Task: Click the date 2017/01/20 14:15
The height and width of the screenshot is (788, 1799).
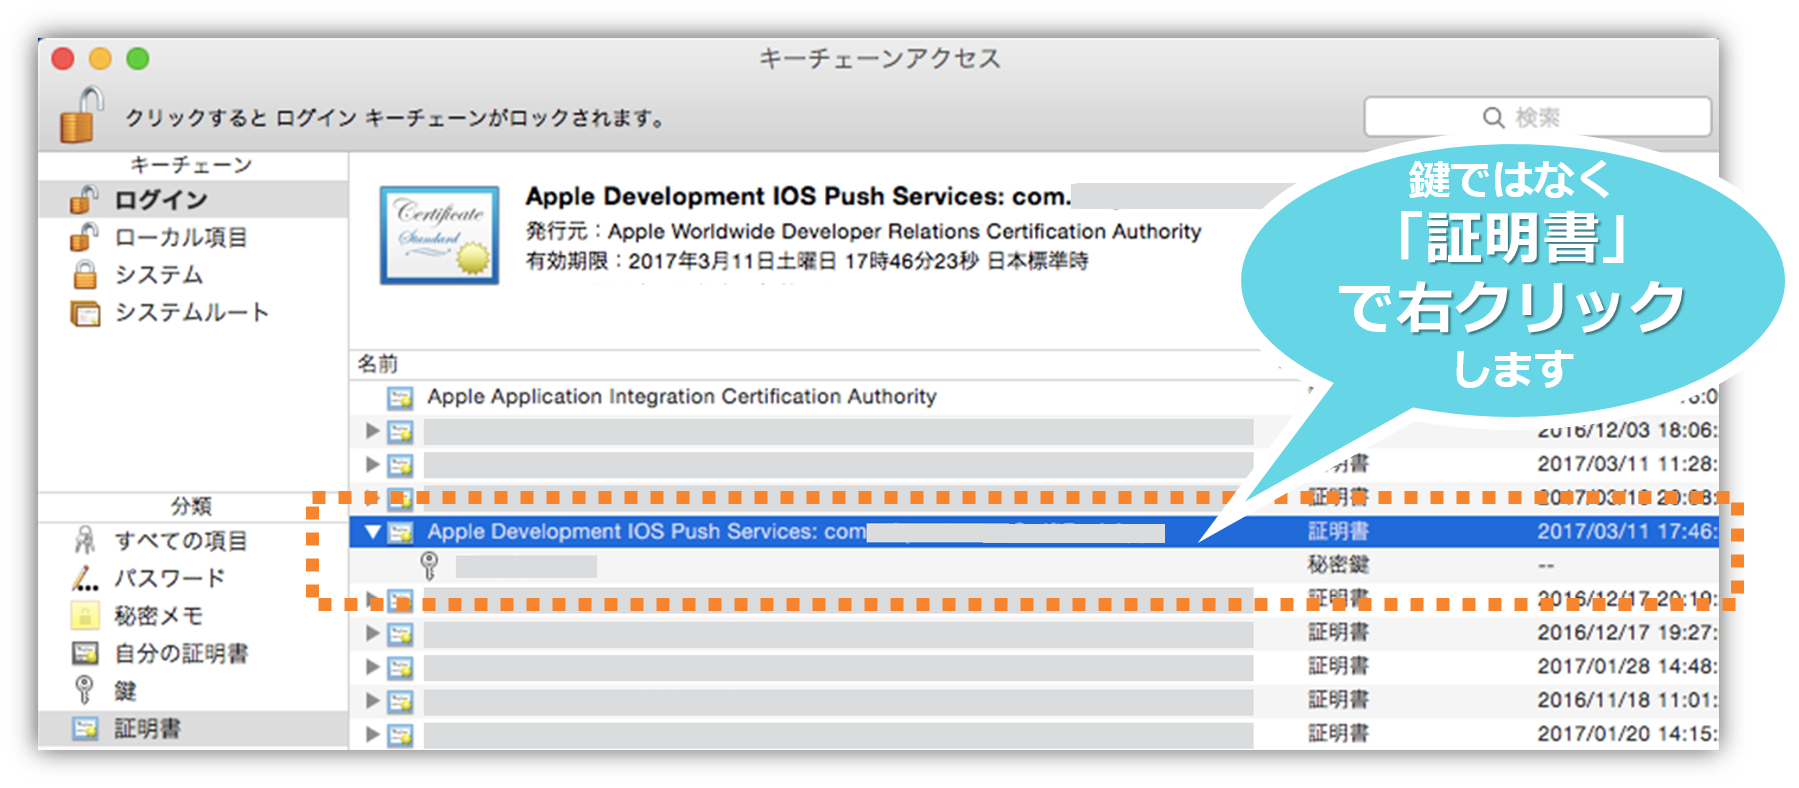Action: click(x=1627, y=734)
